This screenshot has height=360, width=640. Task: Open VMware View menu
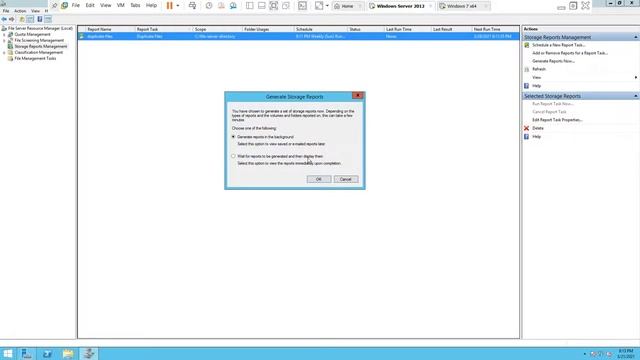[x=105, y=5]
